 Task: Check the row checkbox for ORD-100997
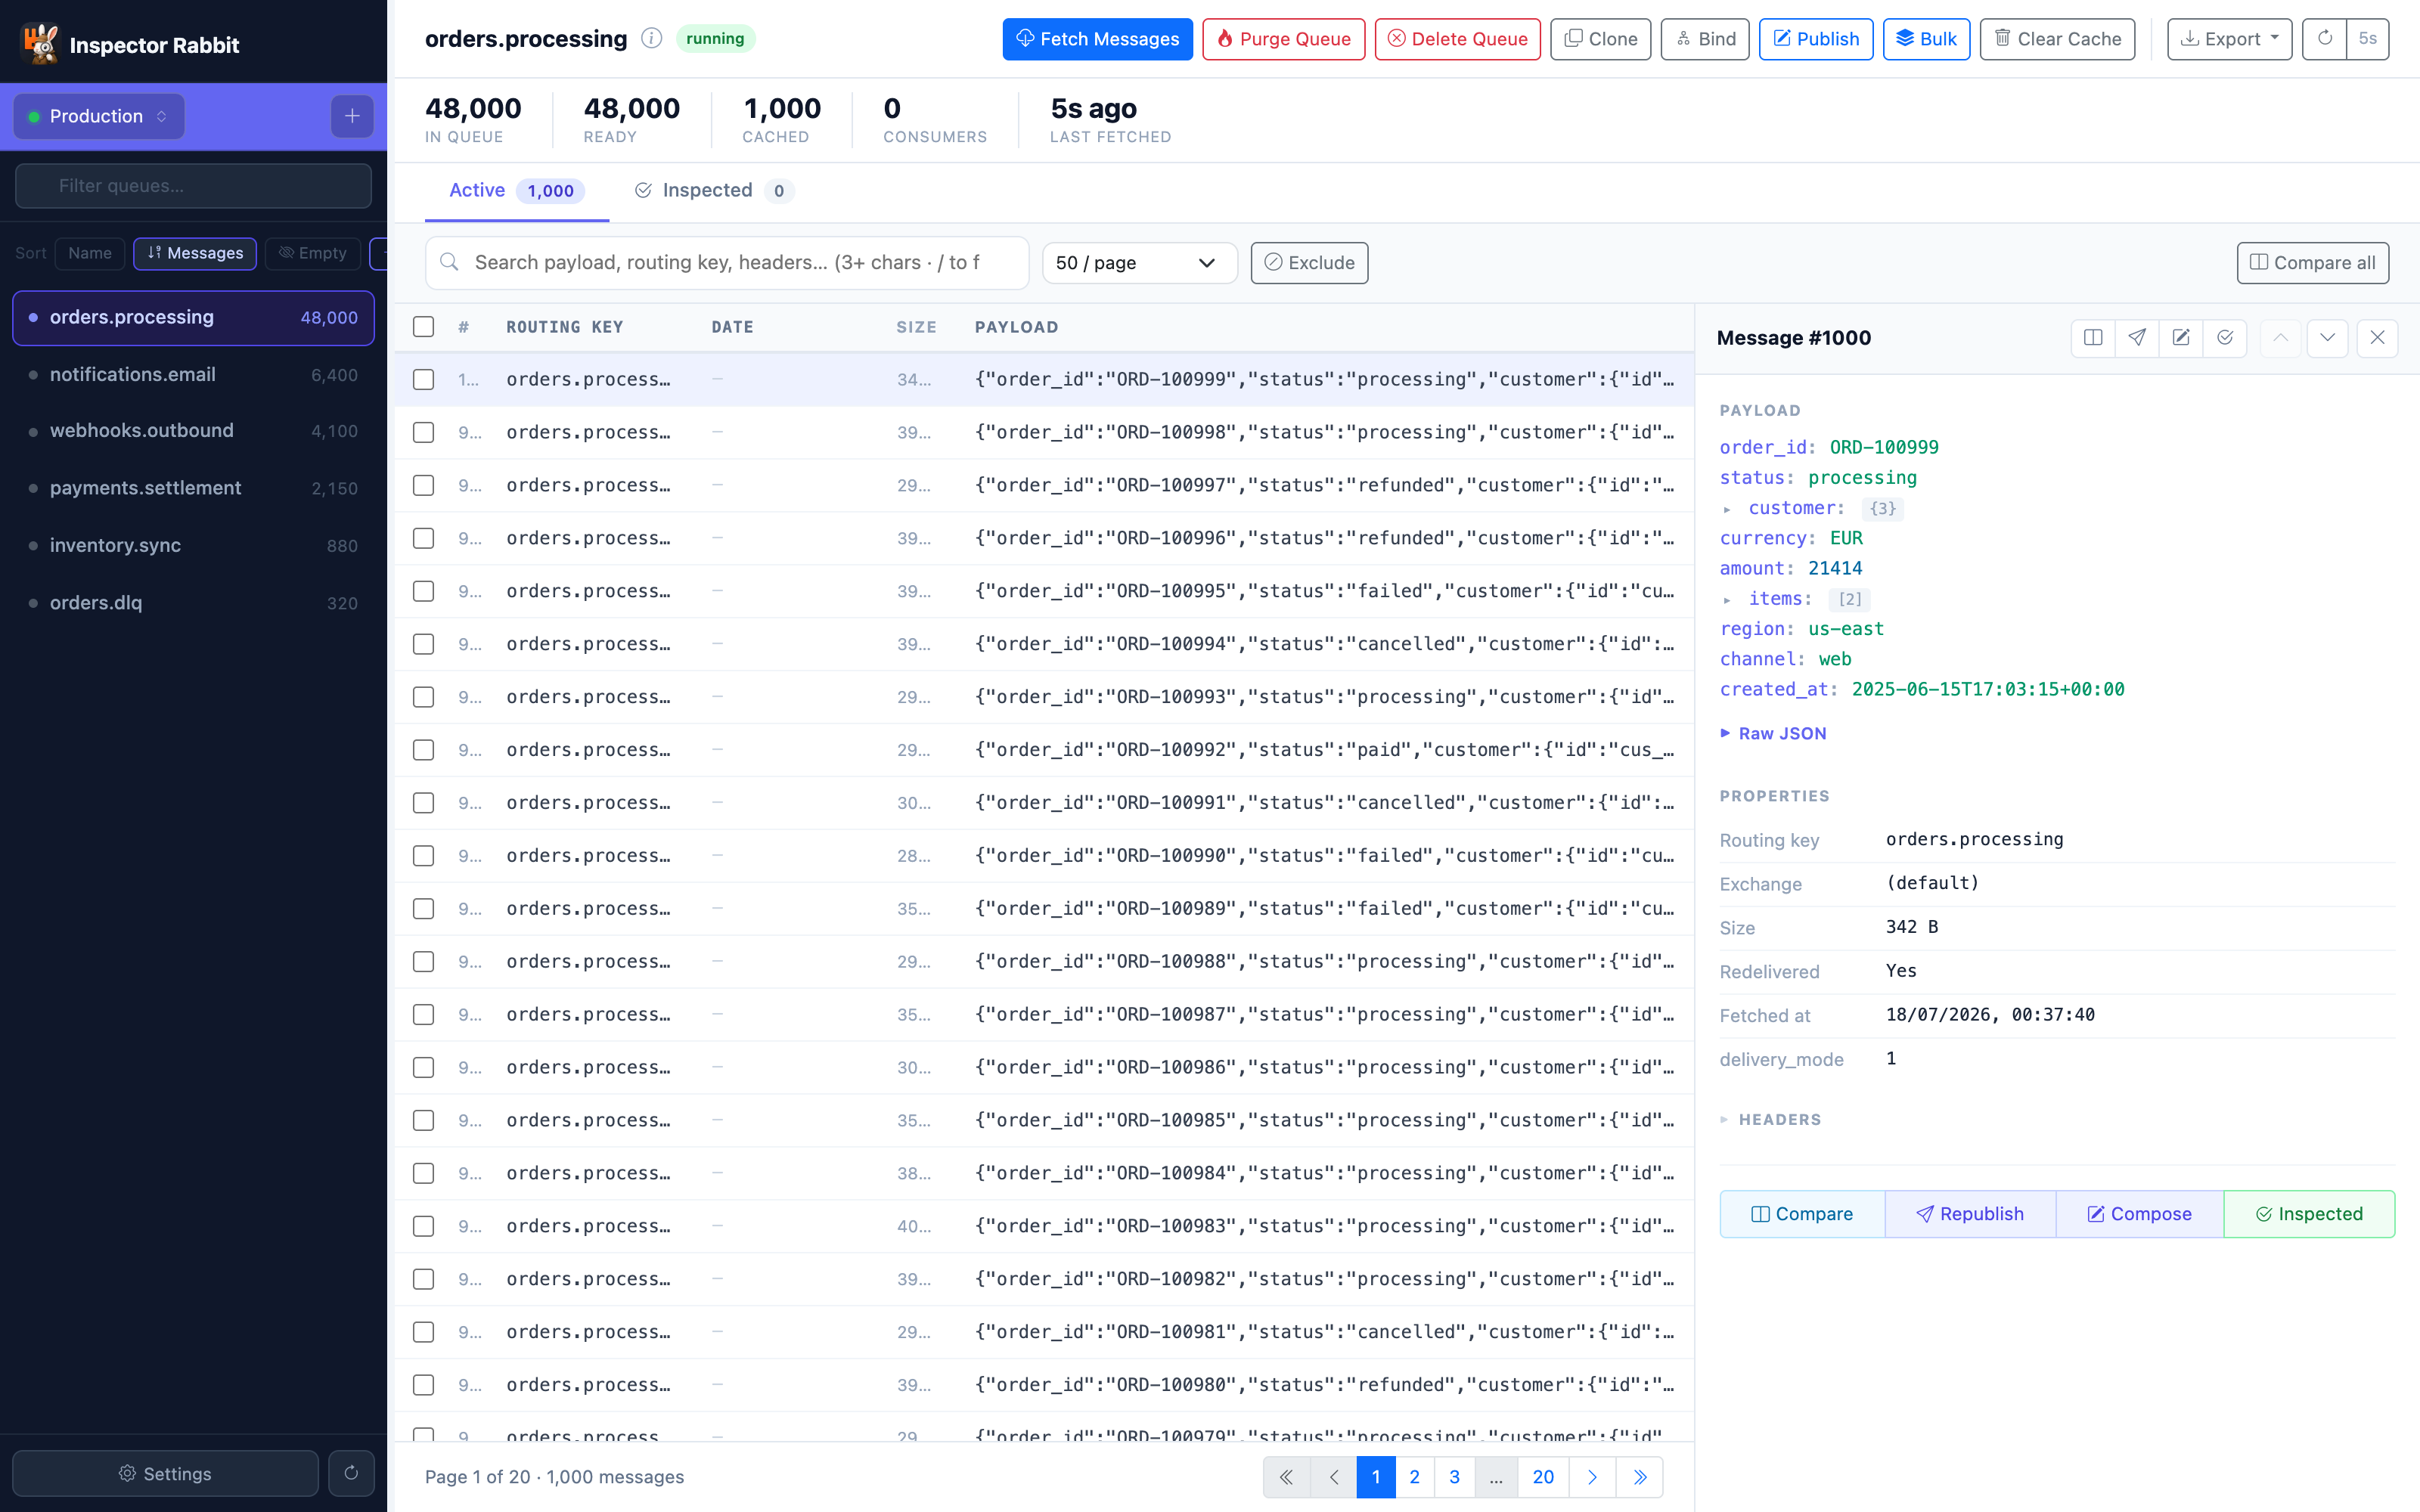424,486
